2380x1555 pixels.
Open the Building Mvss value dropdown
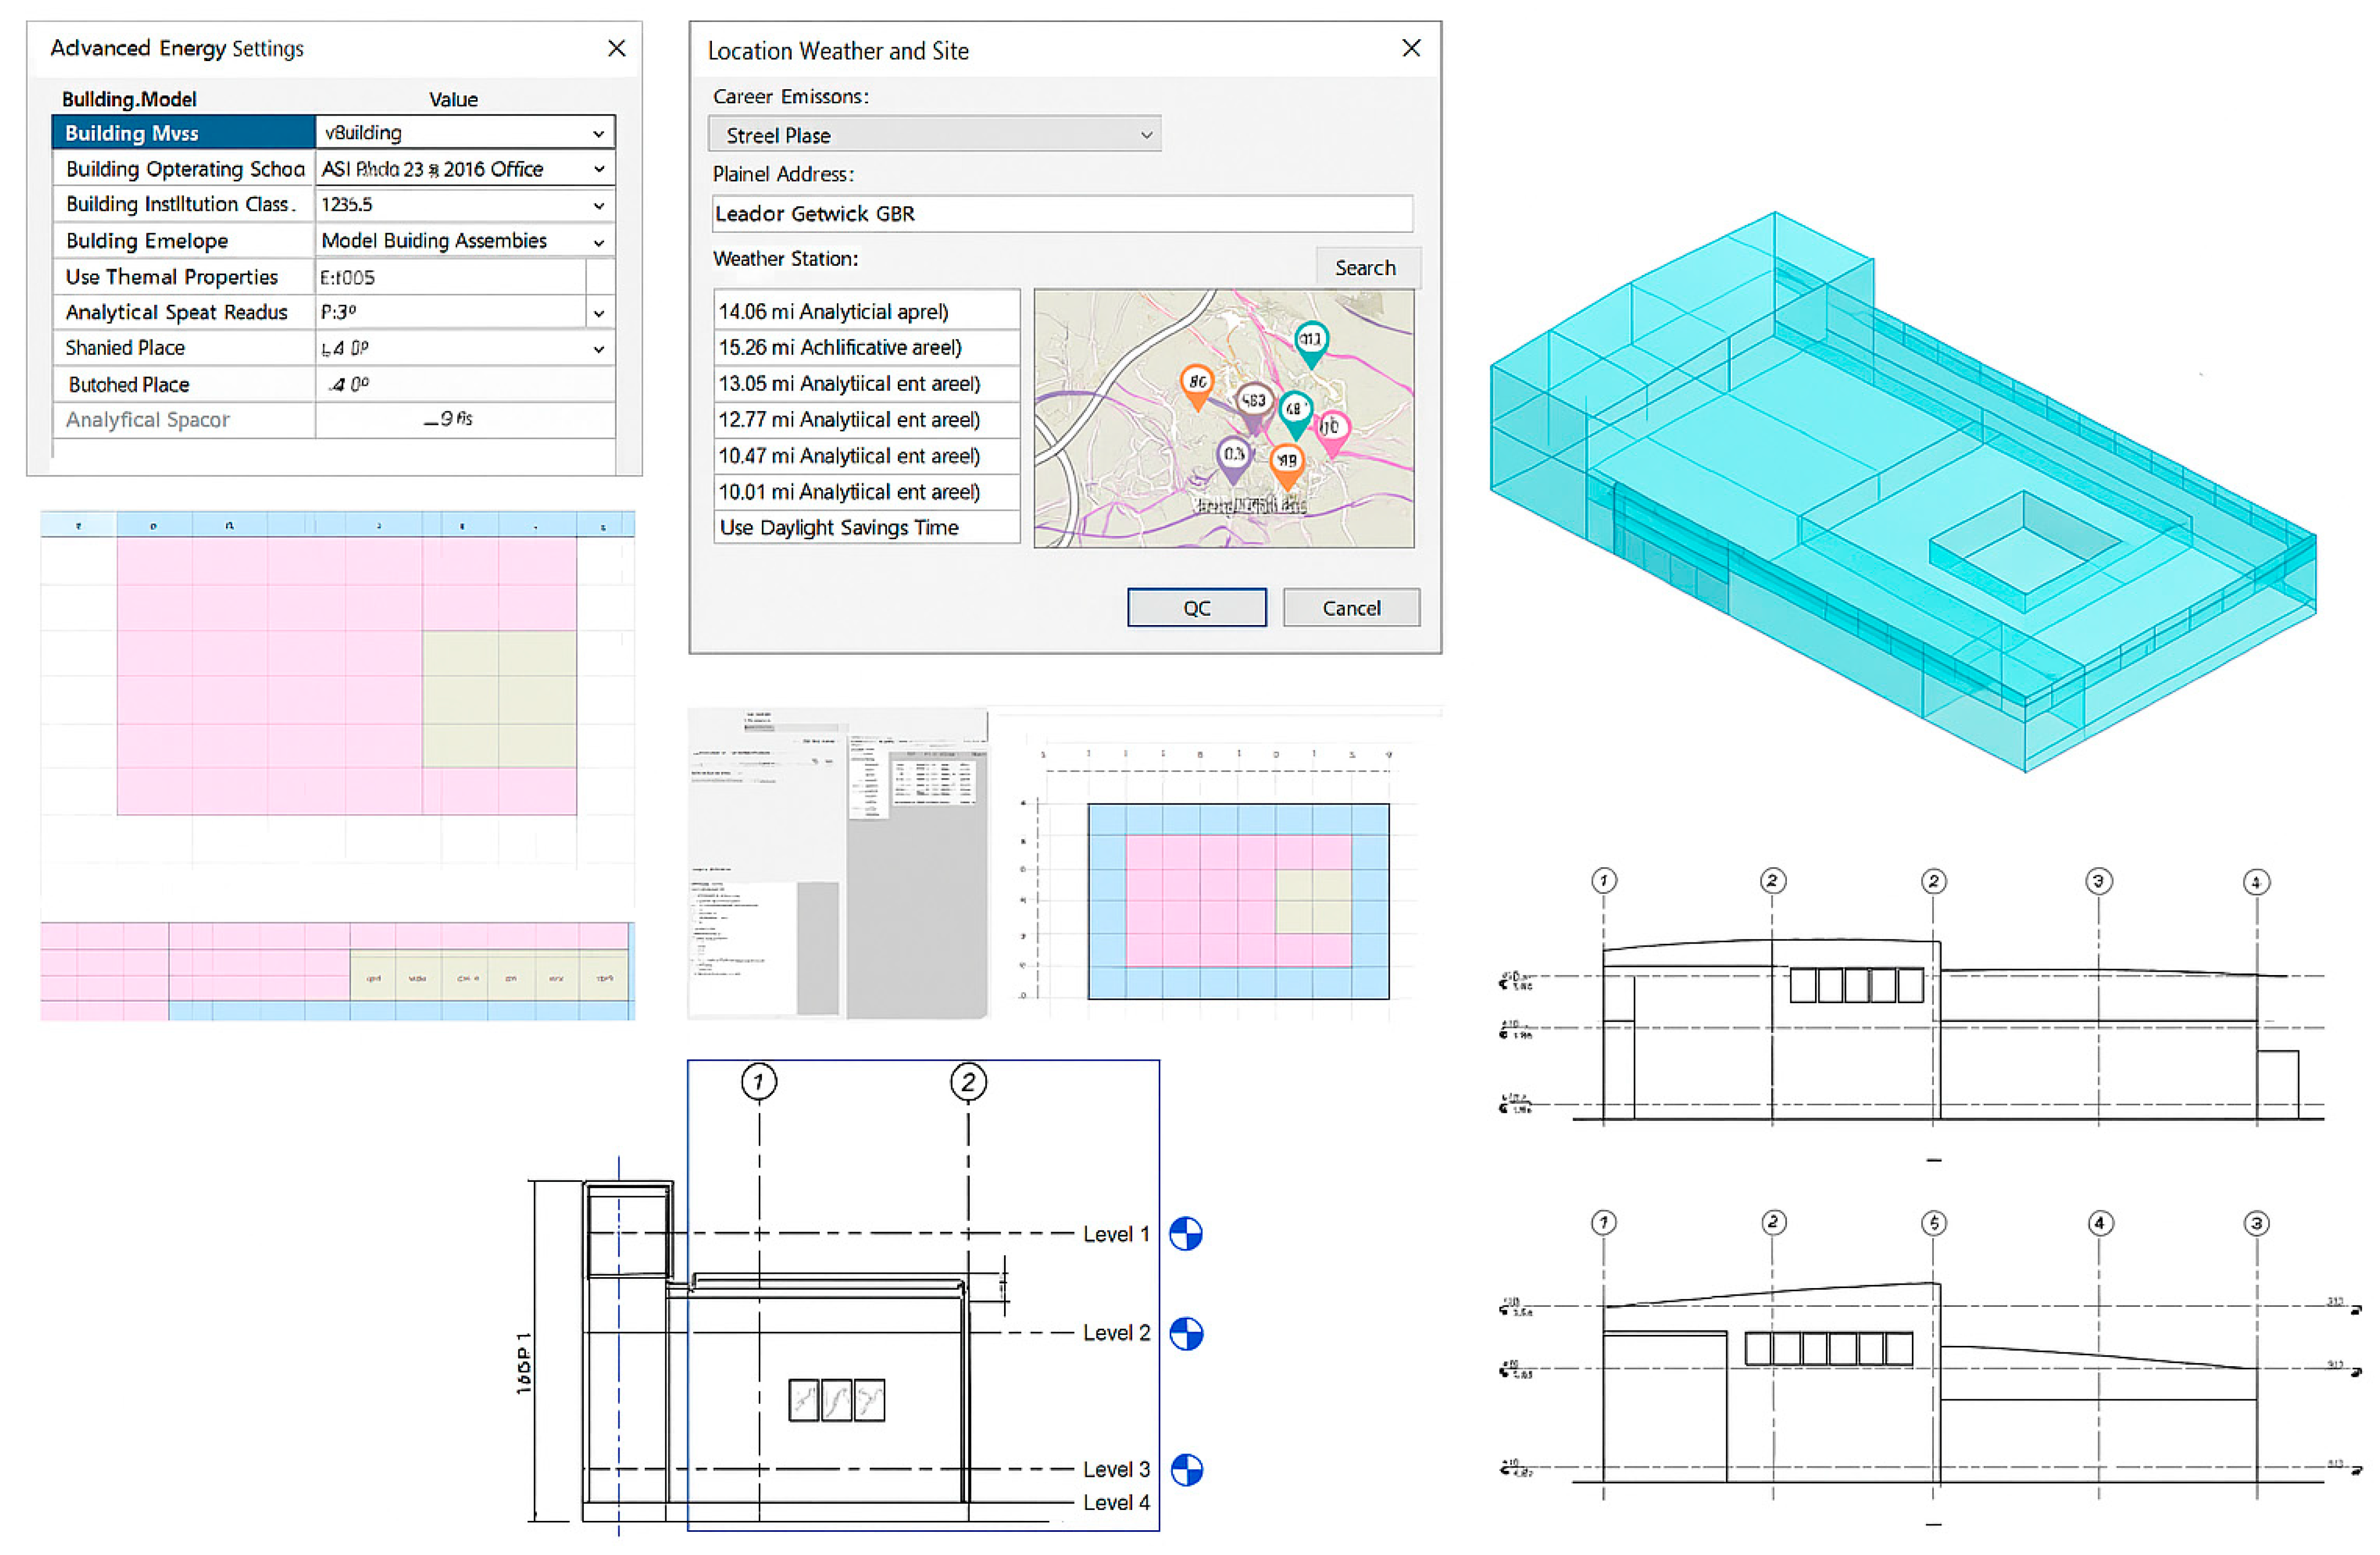(x=598, y=133)
